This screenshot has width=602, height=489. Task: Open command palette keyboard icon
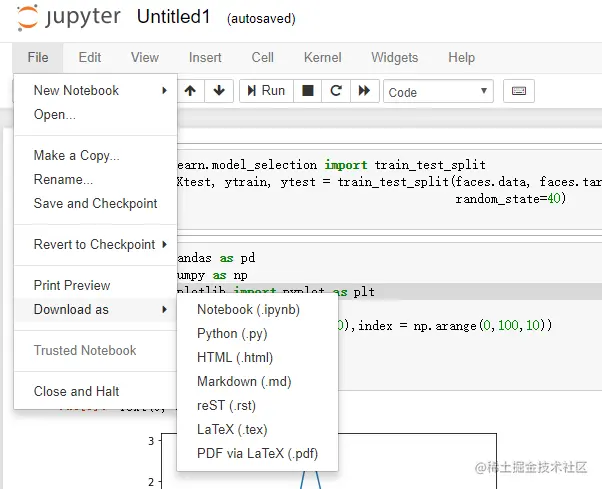[519, 91]
